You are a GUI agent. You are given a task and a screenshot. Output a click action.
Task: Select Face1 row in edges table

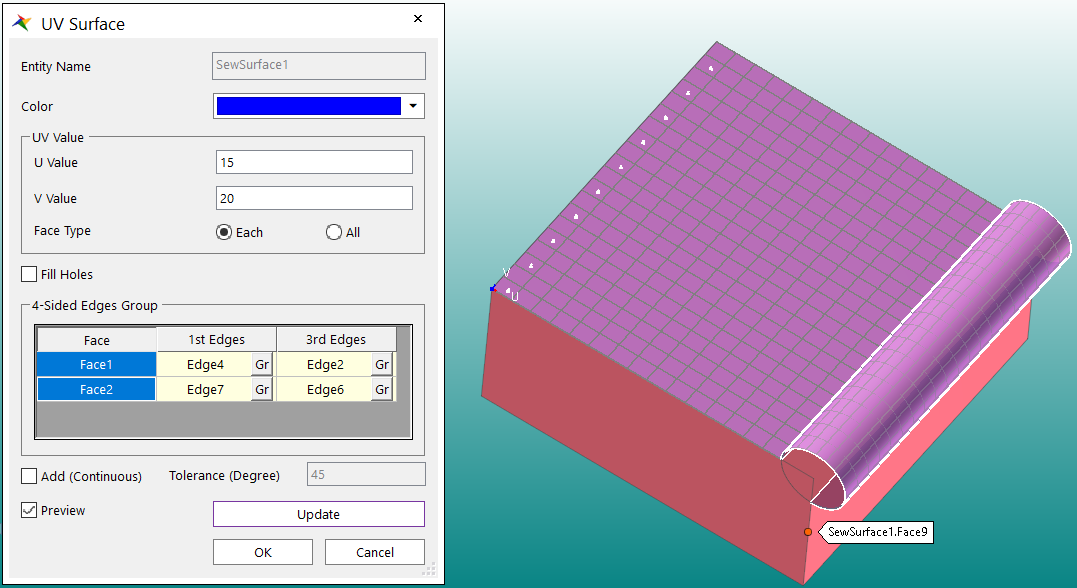coord(96,365)
